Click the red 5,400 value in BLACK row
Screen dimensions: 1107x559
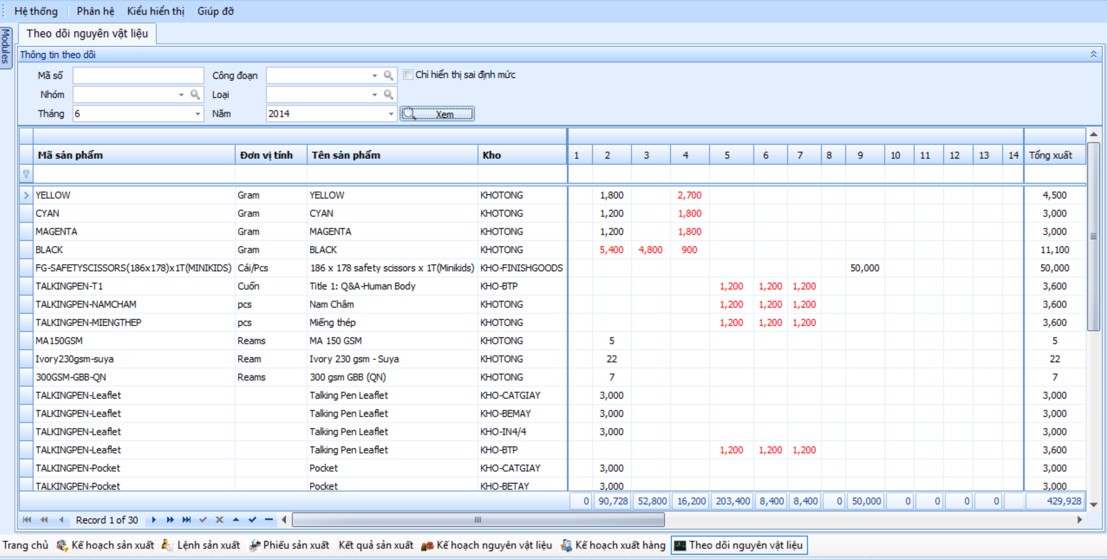pyautogui.click(x=612, y=250)
